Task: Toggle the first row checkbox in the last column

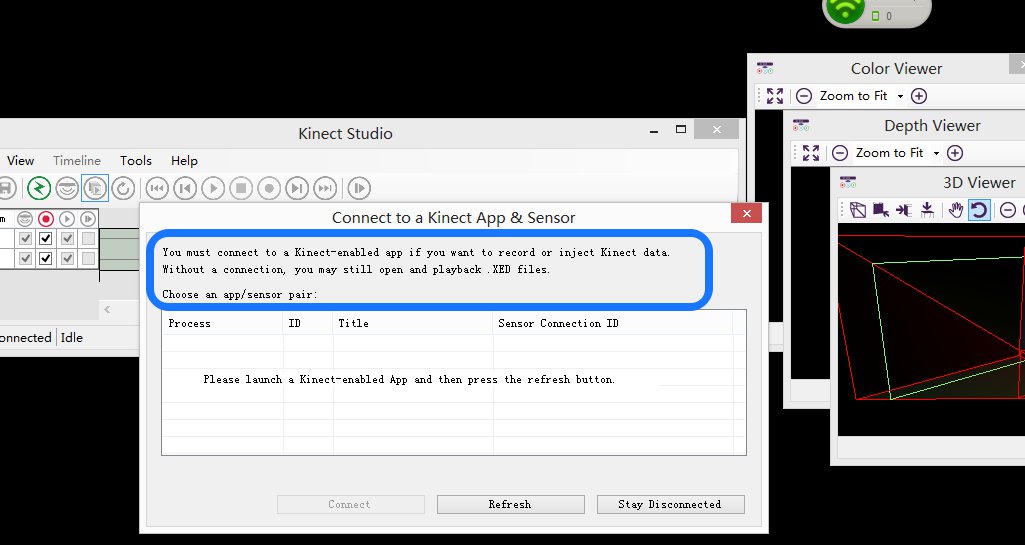Action: tap(88, 239)
